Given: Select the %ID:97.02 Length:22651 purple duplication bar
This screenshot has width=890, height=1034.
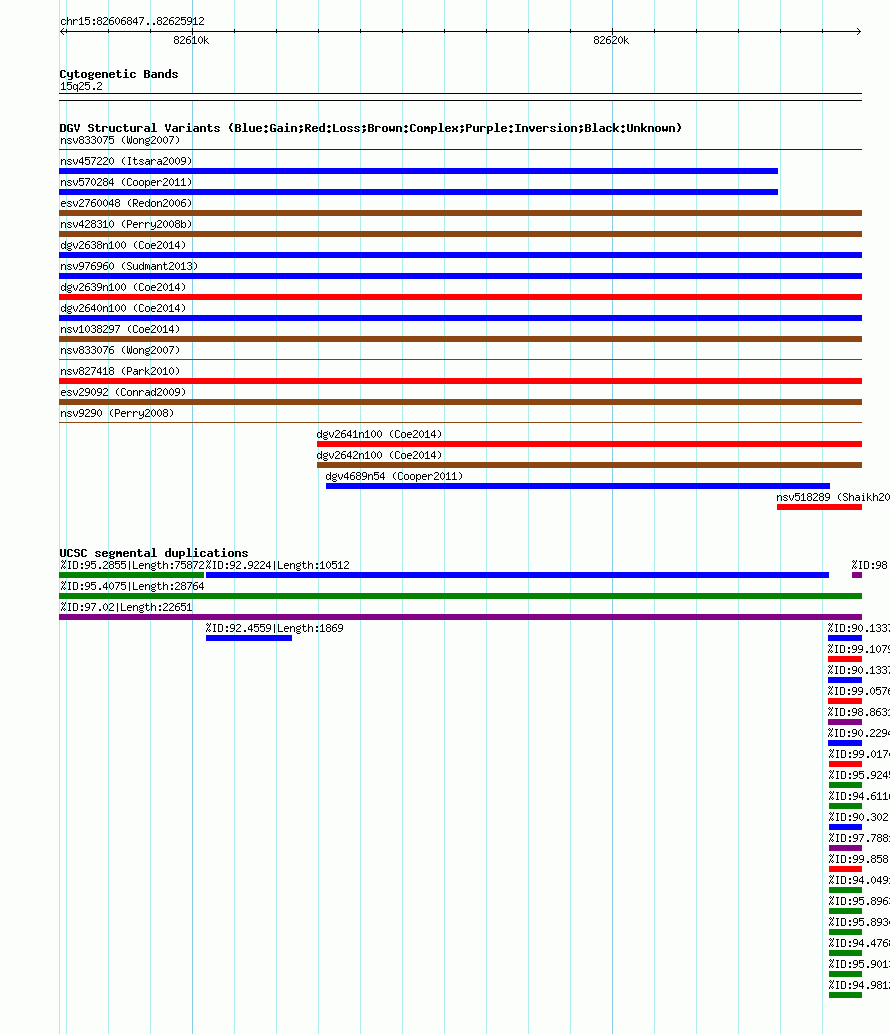Looking at the screenshot, I should pos(460,617).
